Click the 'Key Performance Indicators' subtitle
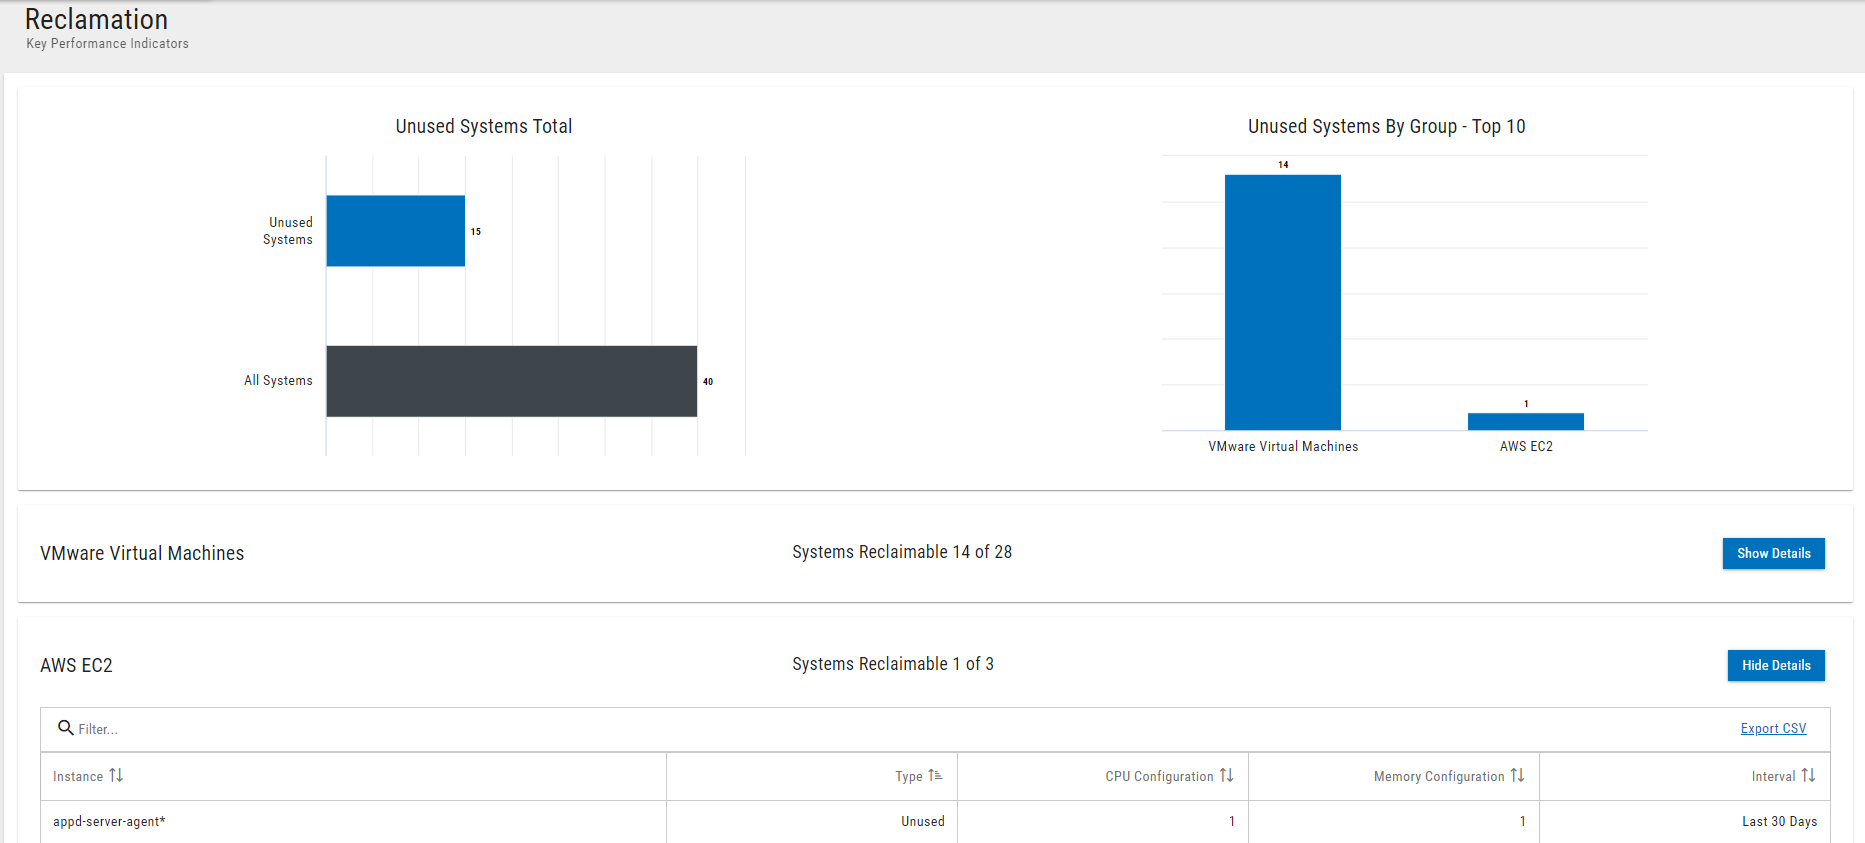The width and height of the screenshot is (1865, 843). [107, 44]
